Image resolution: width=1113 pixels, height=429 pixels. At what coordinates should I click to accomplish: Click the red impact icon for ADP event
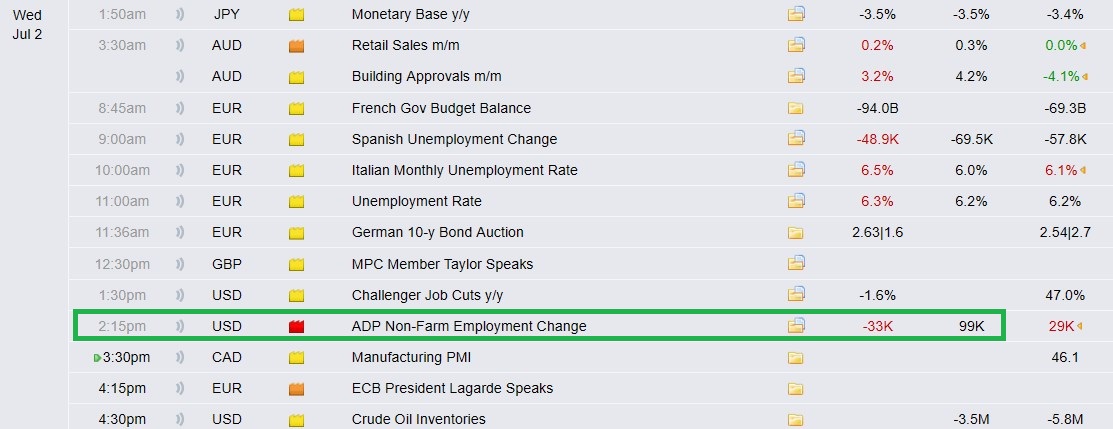(x=296, y=326)
